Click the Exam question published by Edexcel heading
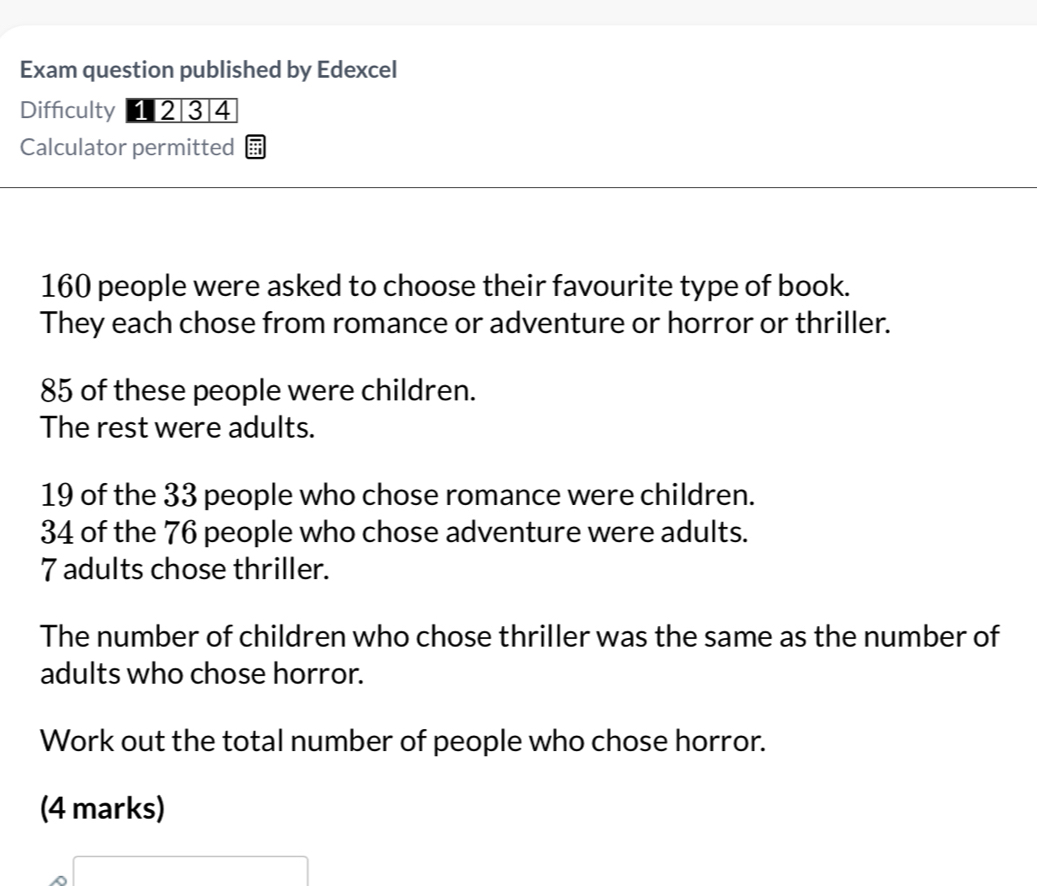The width and height of the screenshot is (1037, 886). (x=209, y=70)
